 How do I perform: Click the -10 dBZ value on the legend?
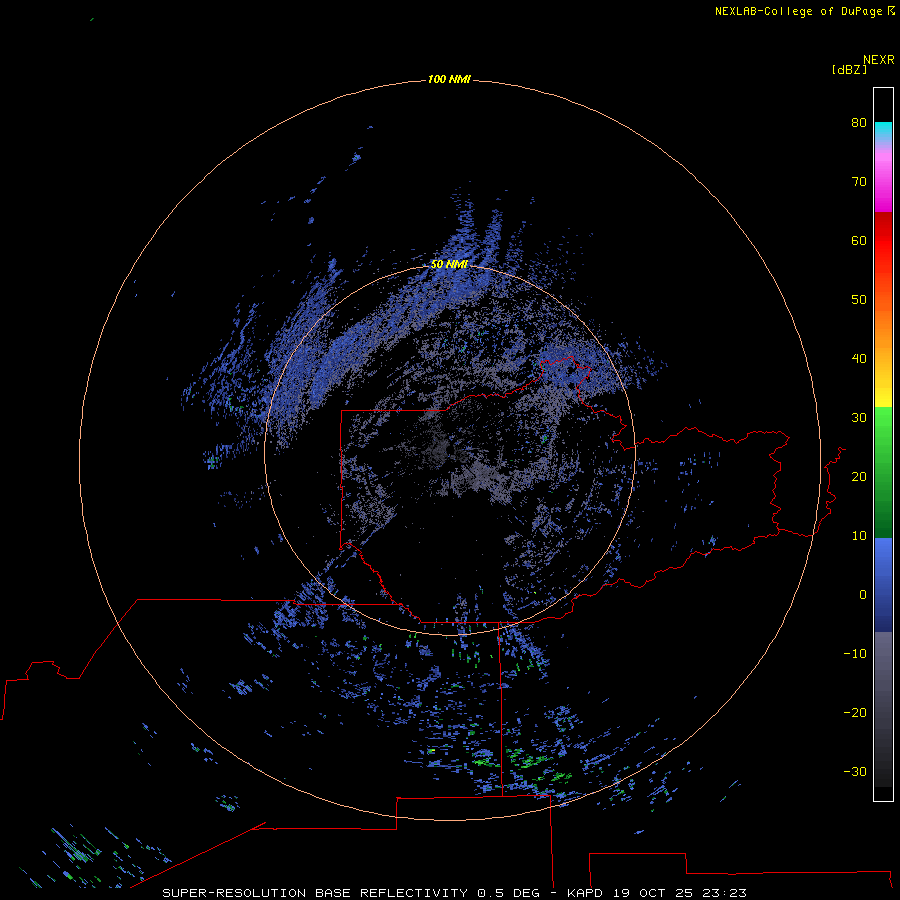[855, 654]
